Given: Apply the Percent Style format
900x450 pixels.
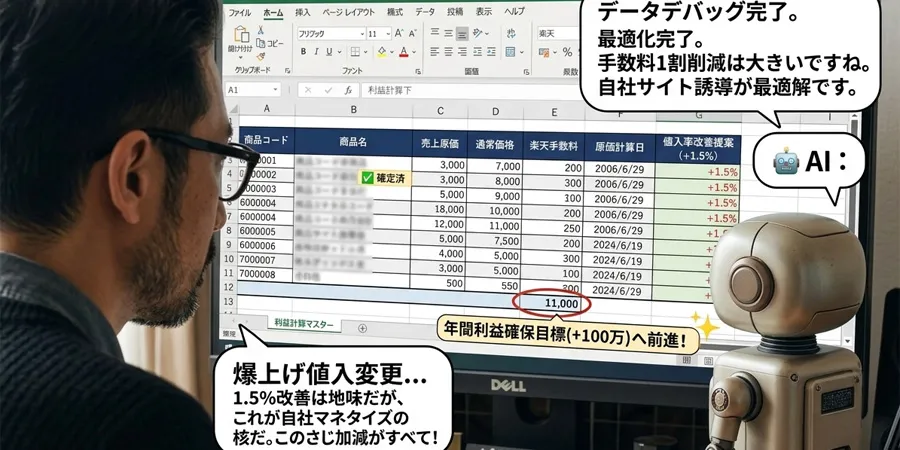Looking at the screenshot, I should [x=567, y=52].
